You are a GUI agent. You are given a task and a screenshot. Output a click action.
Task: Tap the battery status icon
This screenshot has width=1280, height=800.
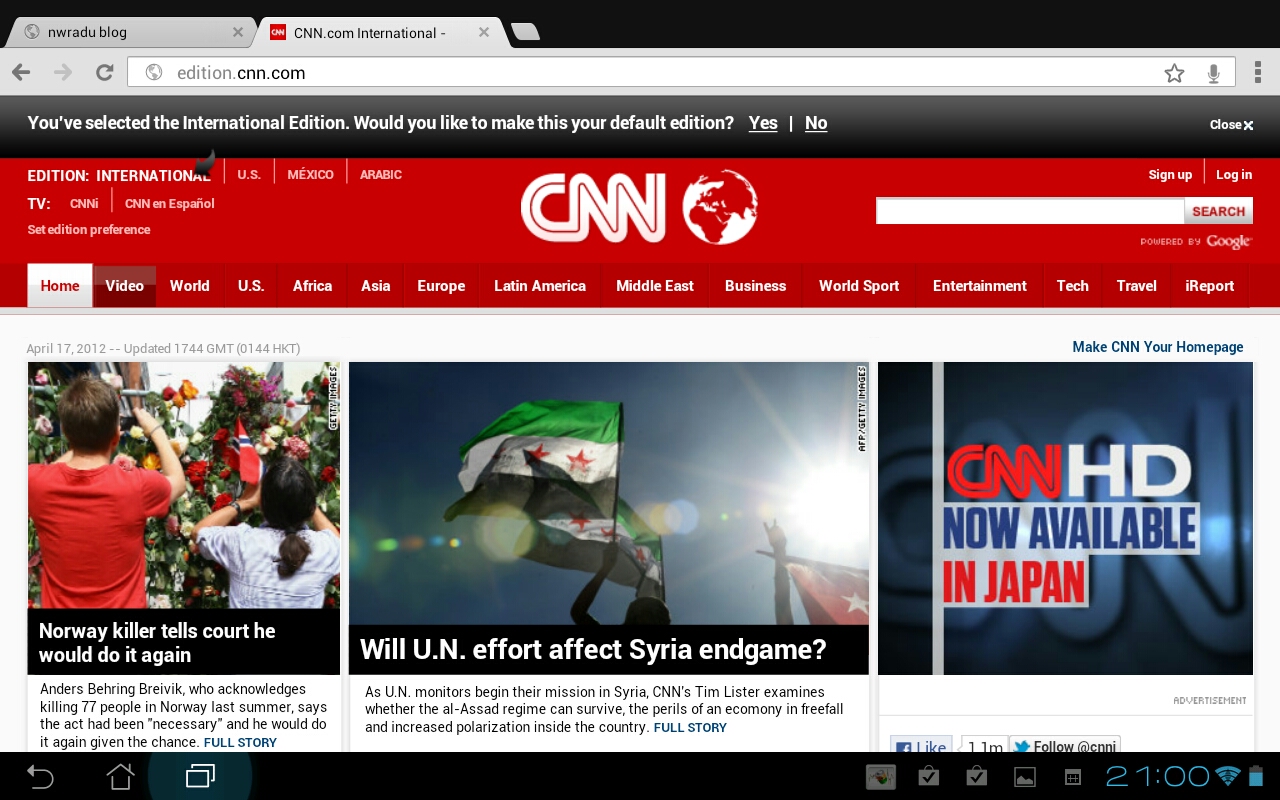(x=1257, y=776)
